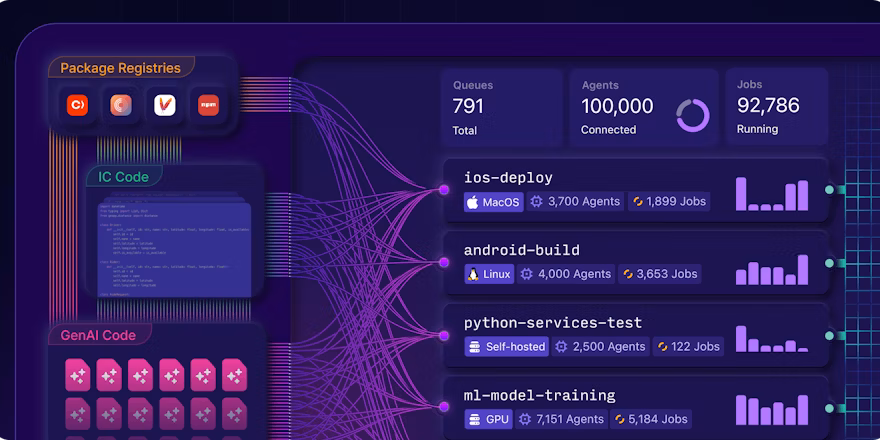Click the spinner icon beside 5,184 Jobs
This screenshot has height=440, width=880.
coord(620,419)
